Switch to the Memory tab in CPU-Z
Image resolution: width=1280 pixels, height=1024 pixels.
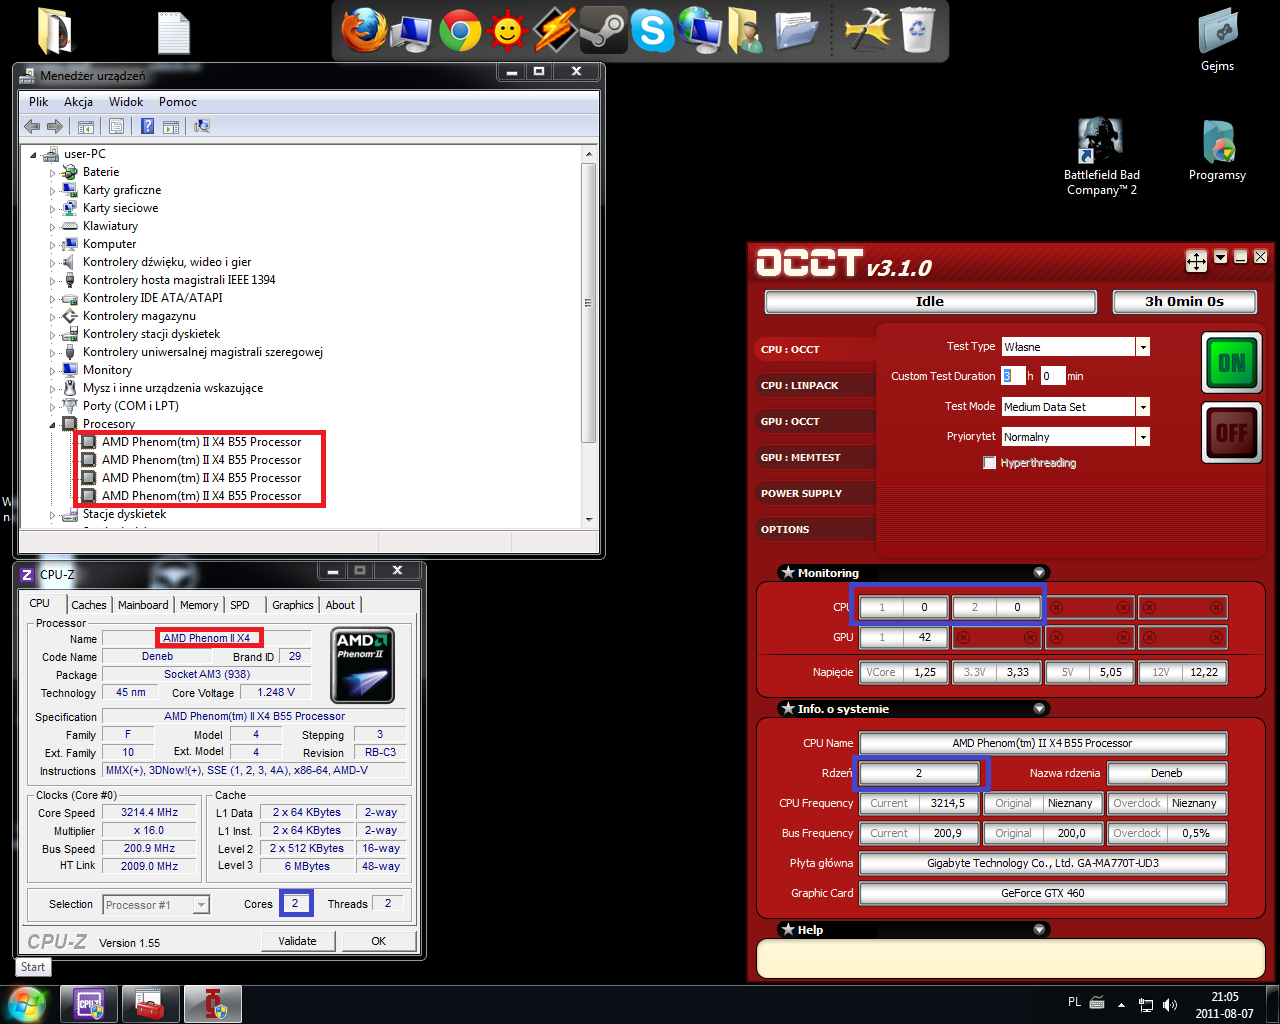click(x=199, y=605)
